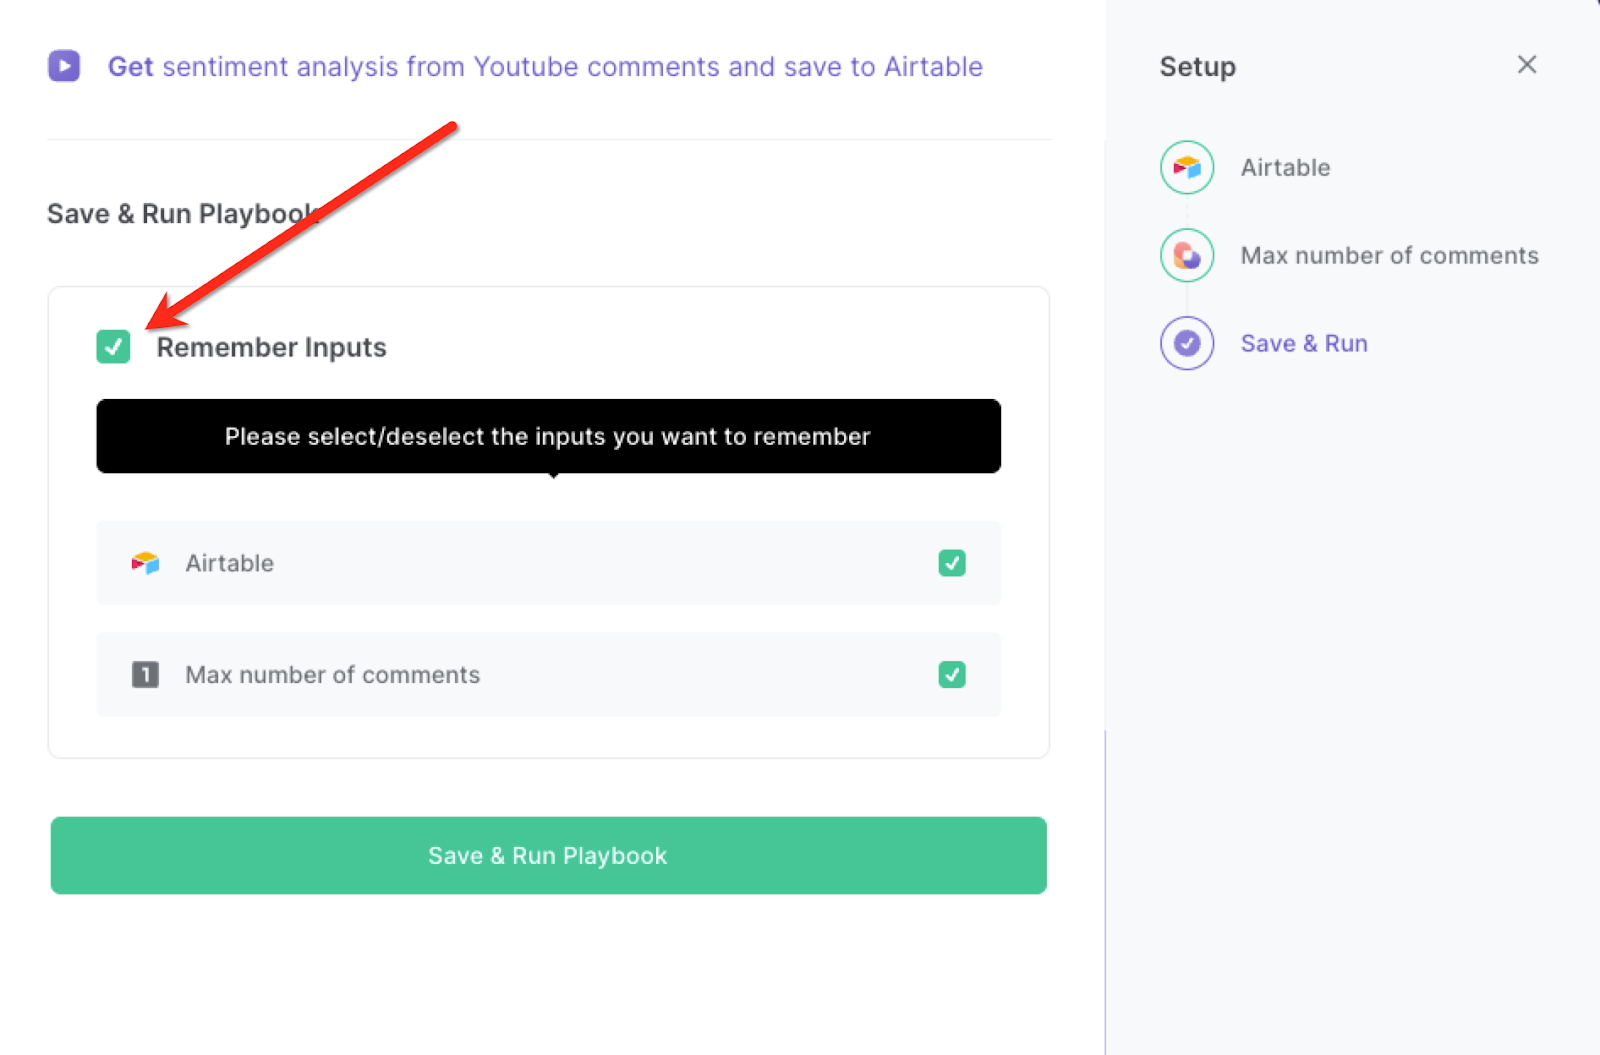Click the Save & Run Playbook button
This screenshot has width=1600, height=1055.
(x=547, y=855)
